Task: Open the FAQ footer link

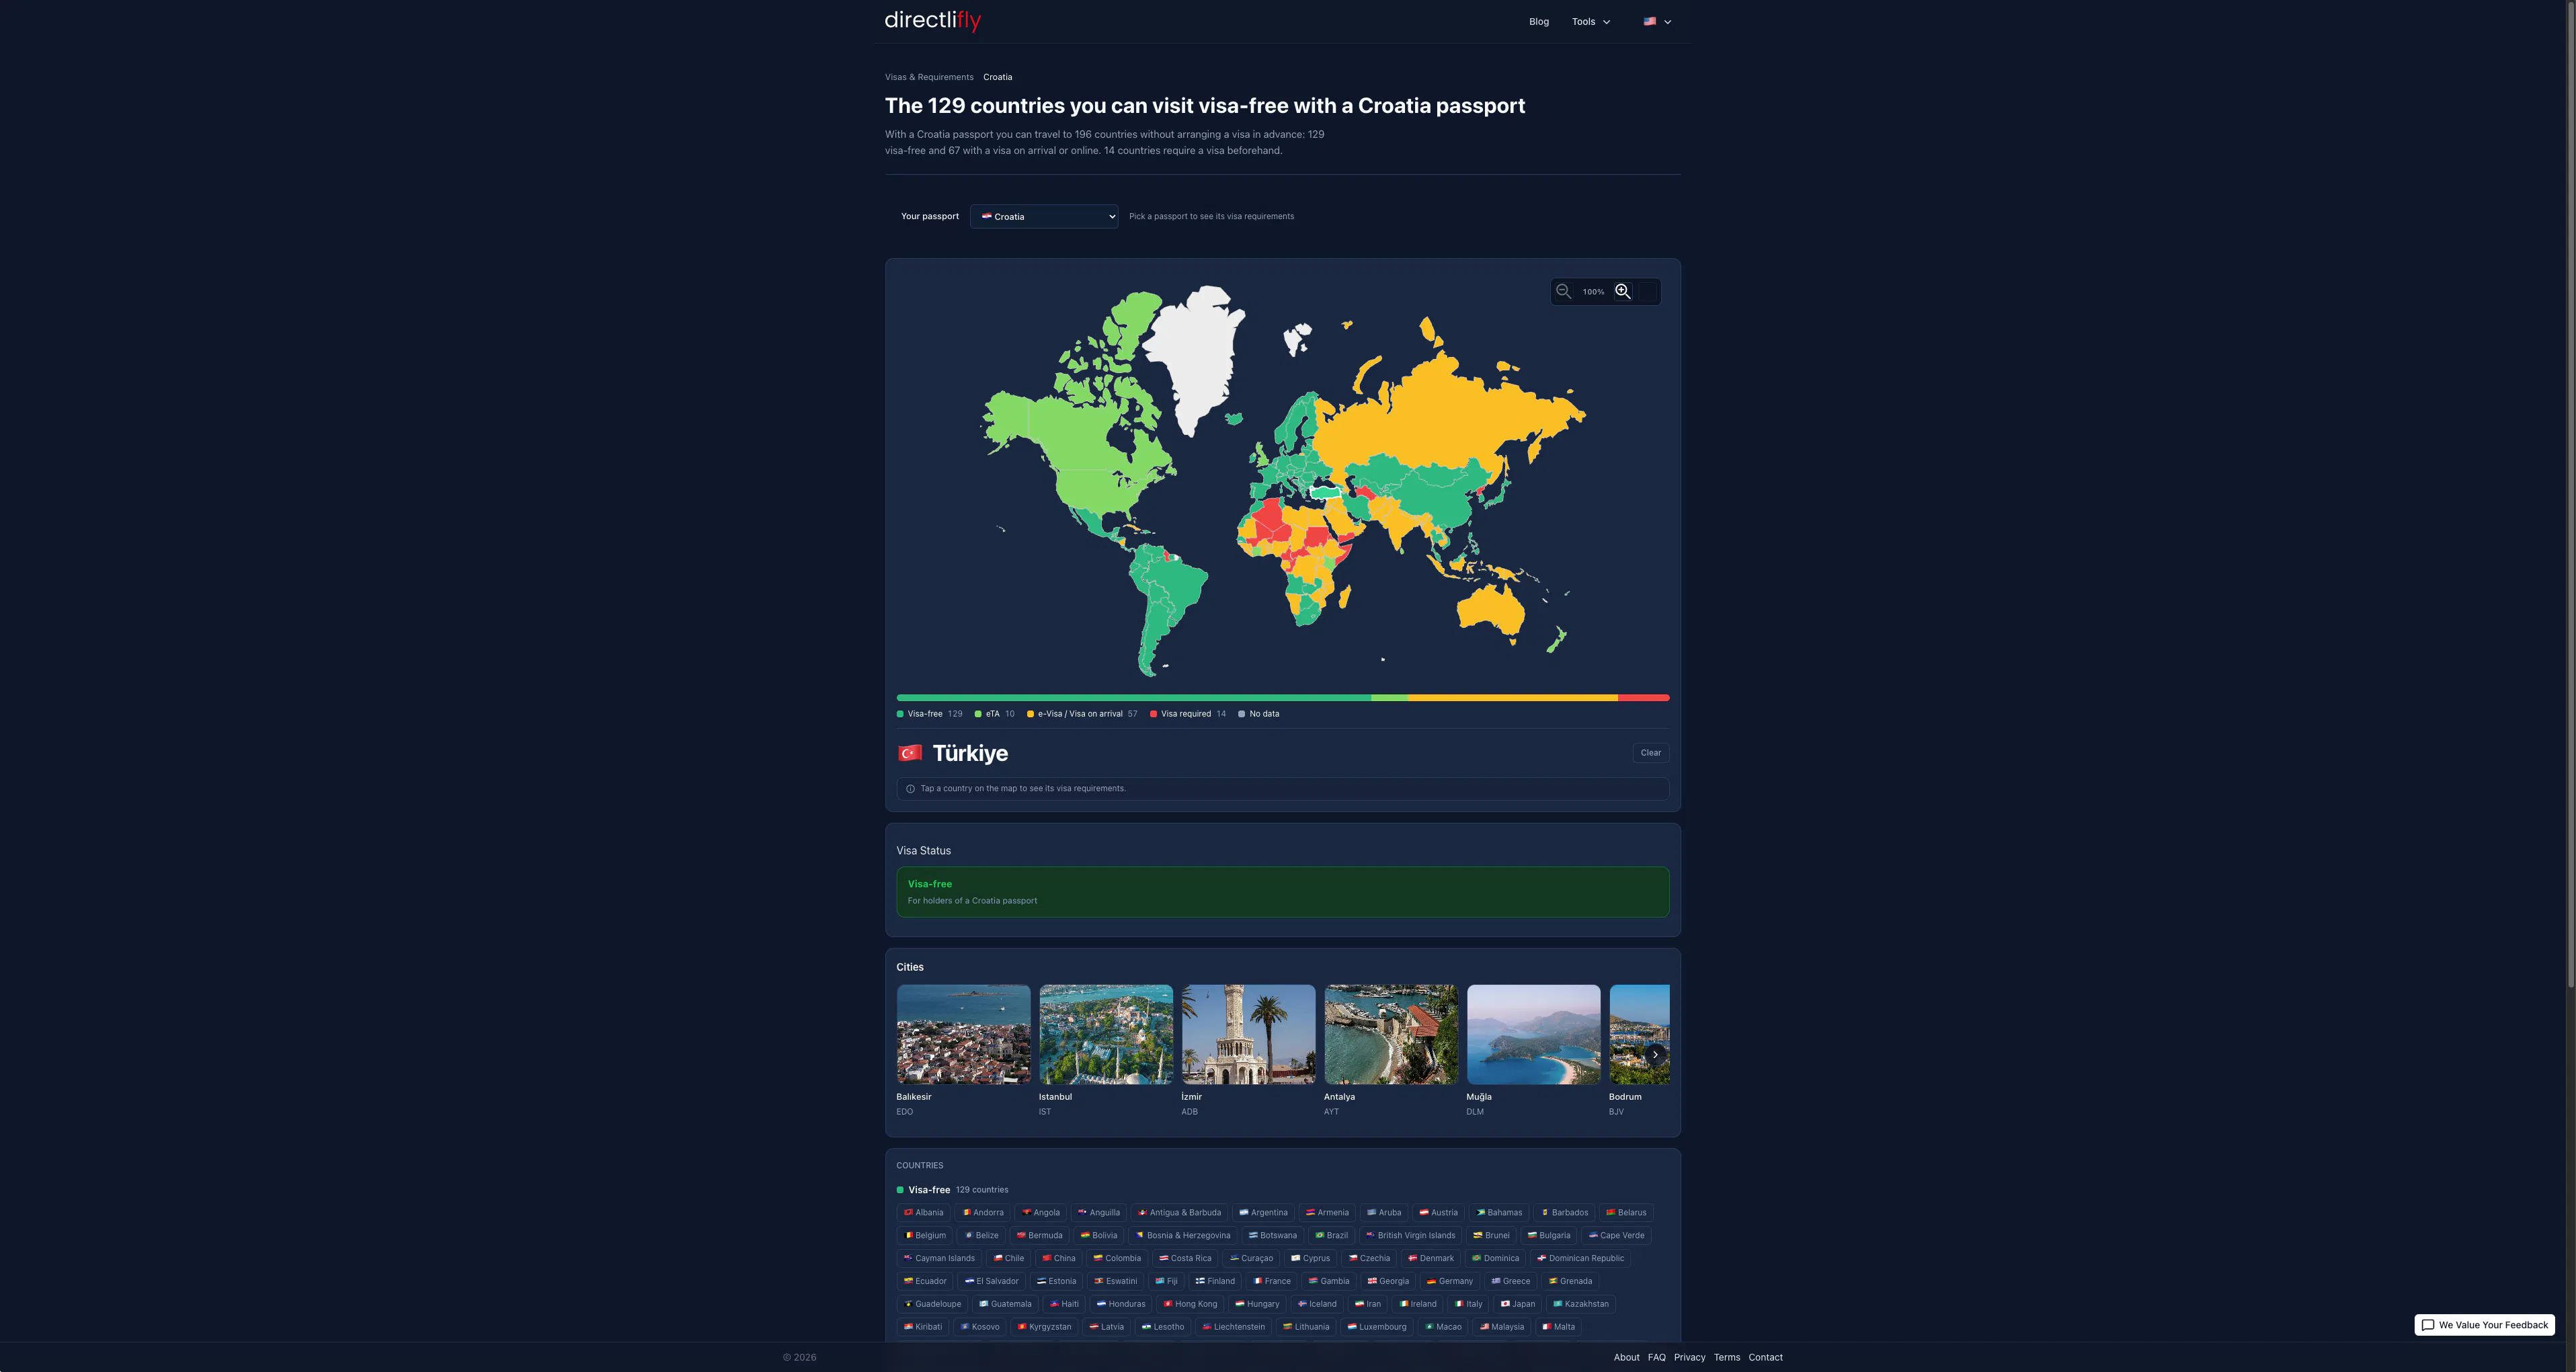Action: tap(1657, 1357)
